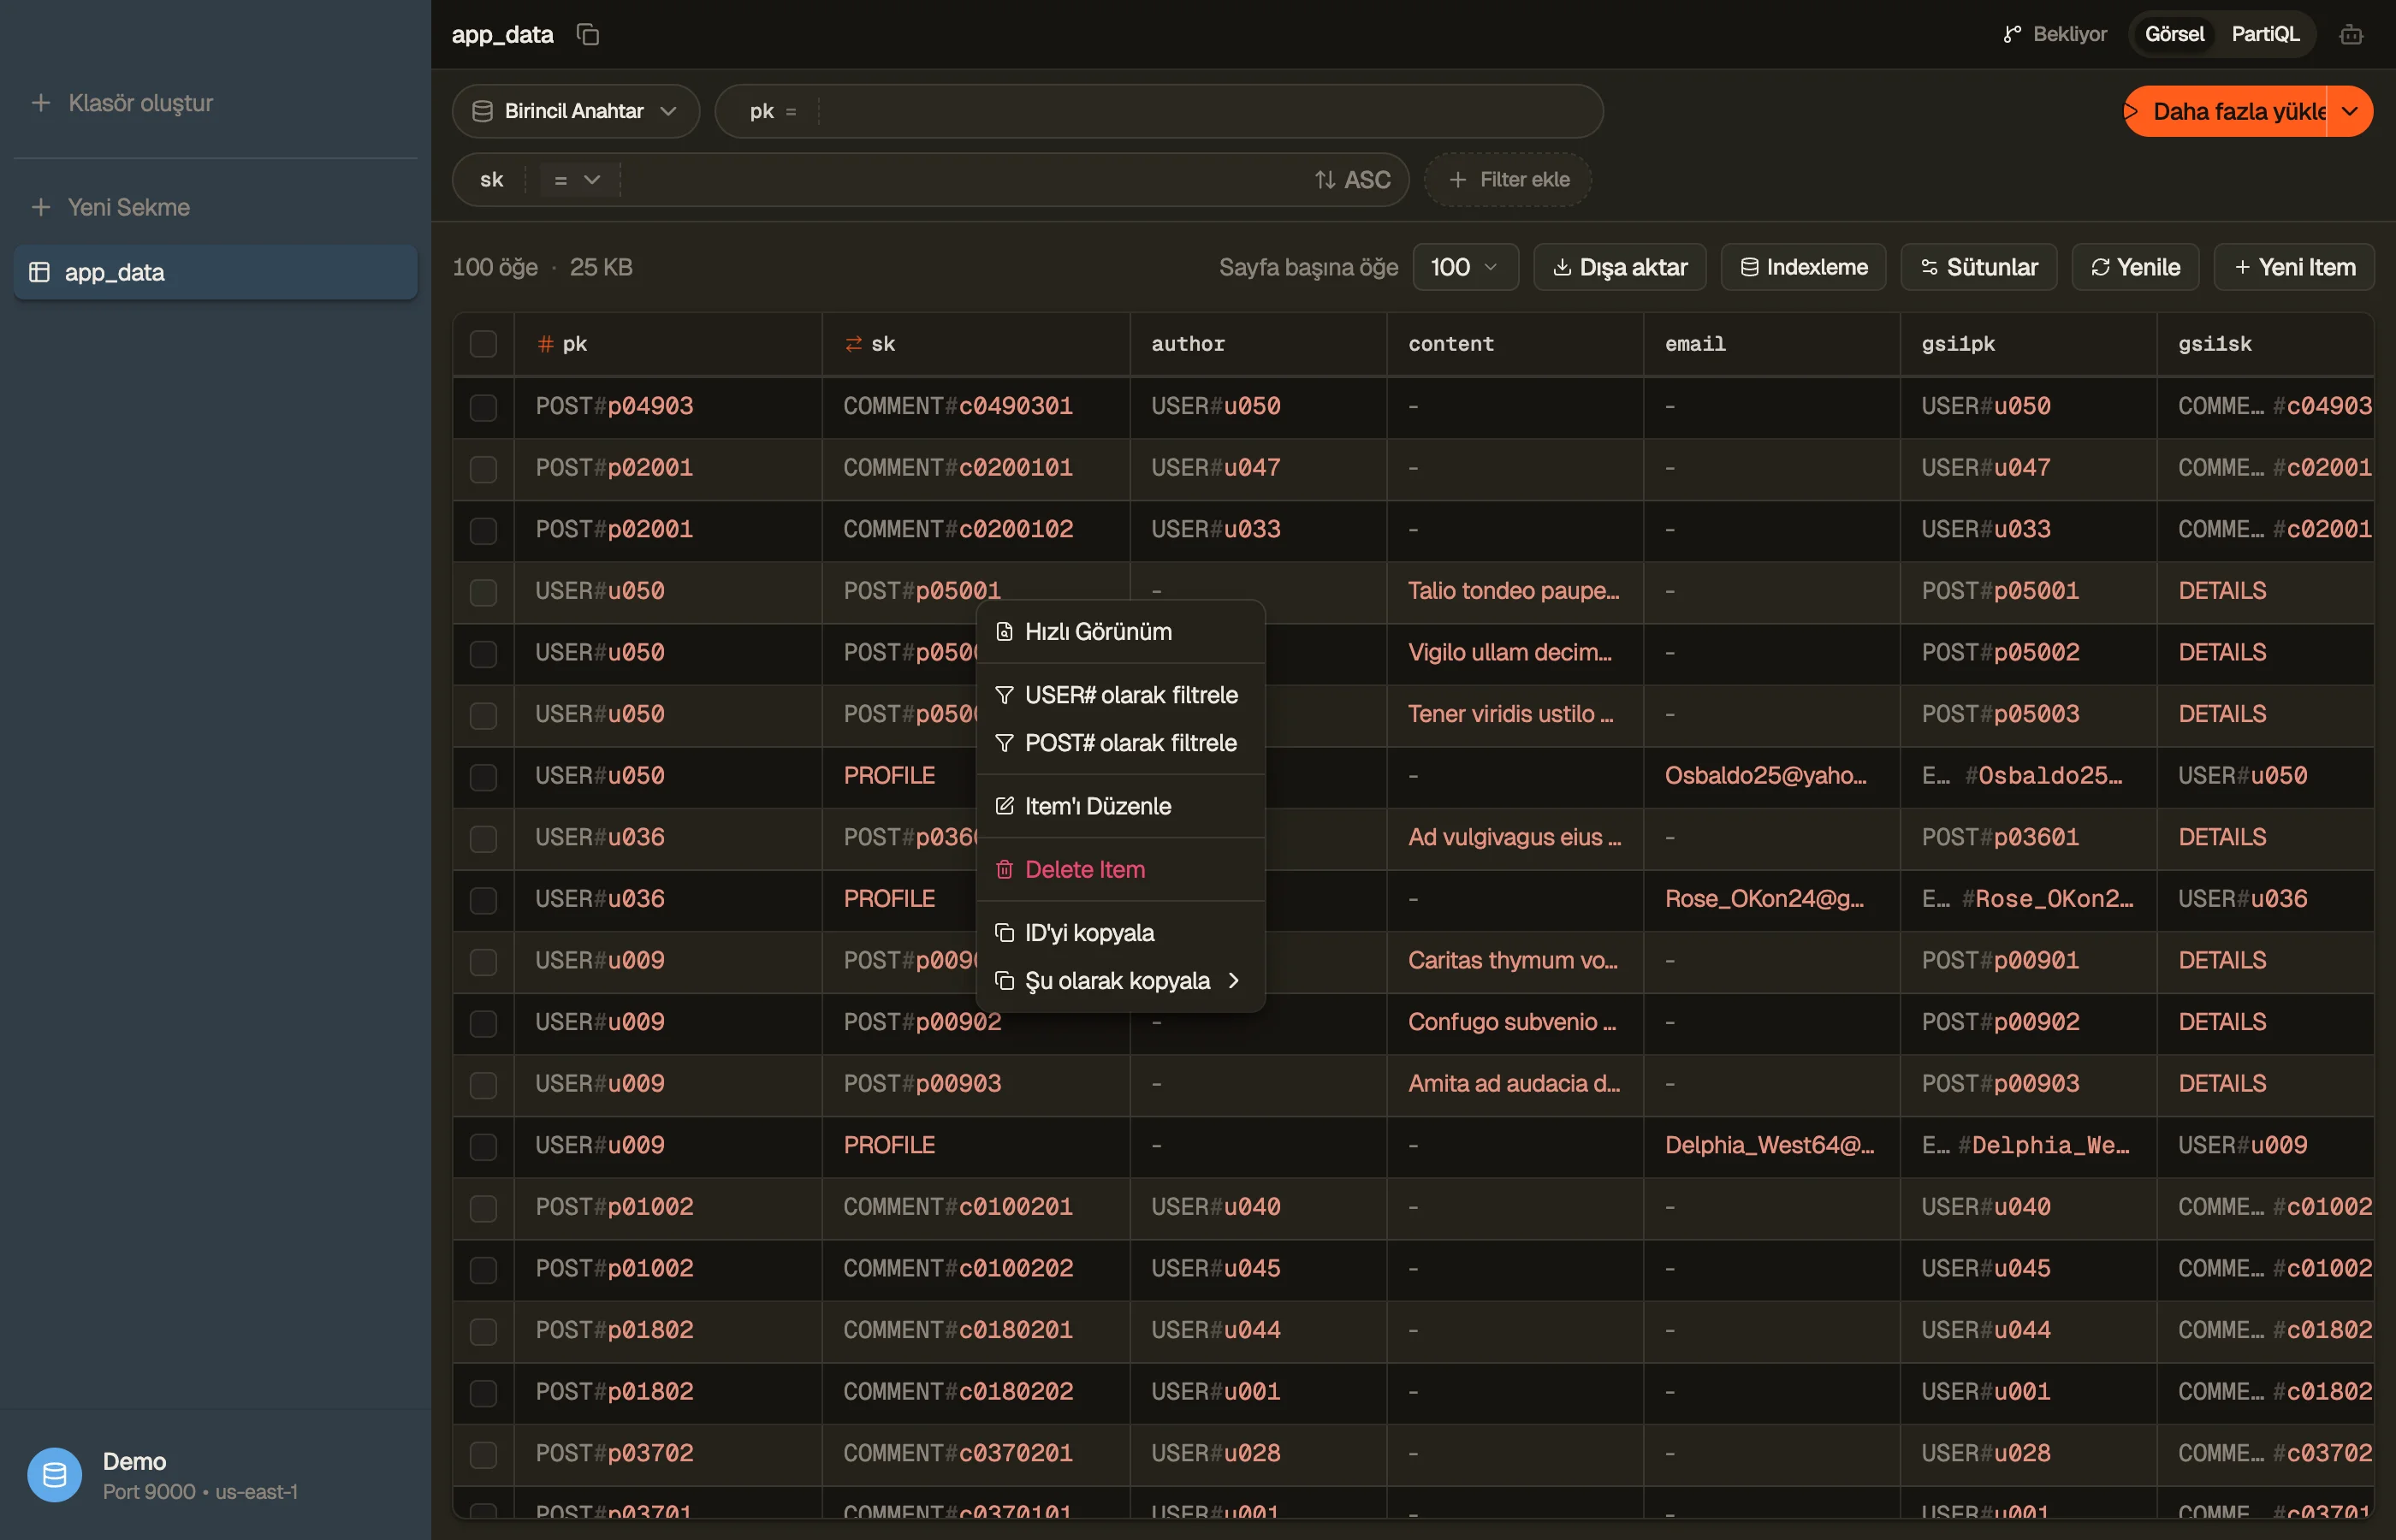Choose POST# olarak filtrele
Image resolution: width=2396 pixels, height=1540 pixels.
(x=1120, y=743)
